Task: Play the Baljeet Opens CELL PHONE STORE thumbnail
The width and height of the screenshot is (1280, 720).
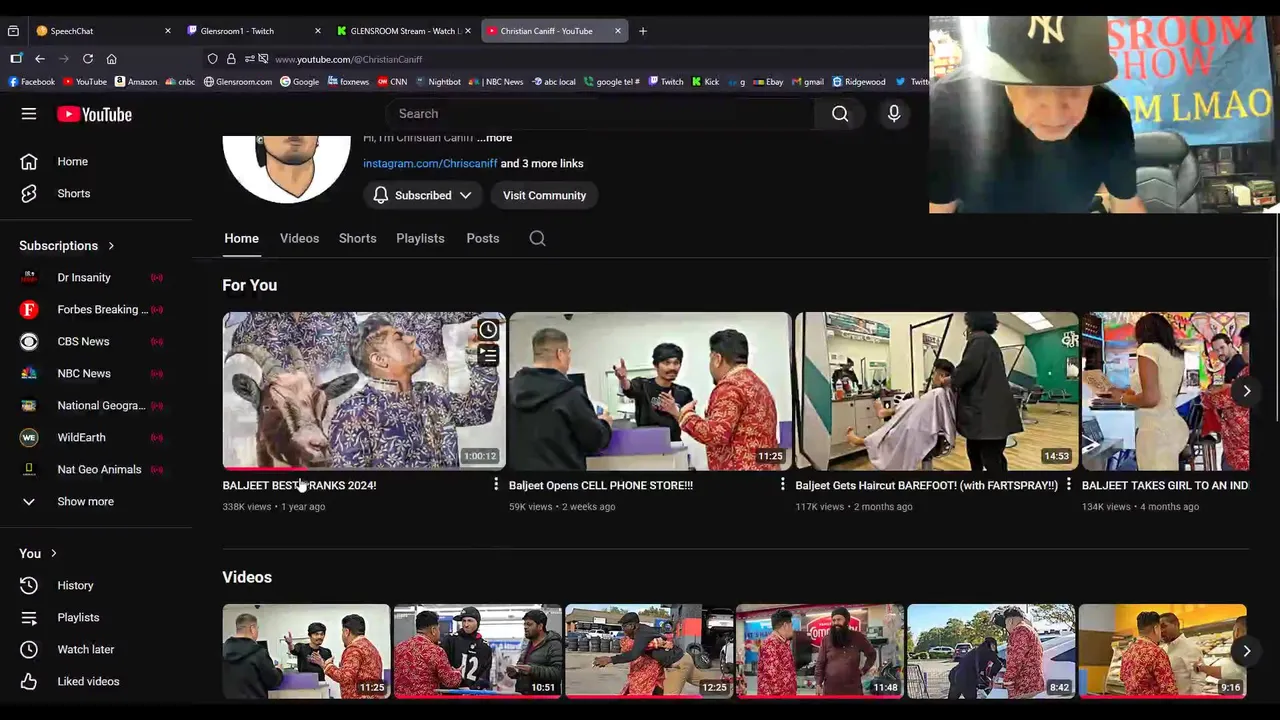Action: [650, 391]
